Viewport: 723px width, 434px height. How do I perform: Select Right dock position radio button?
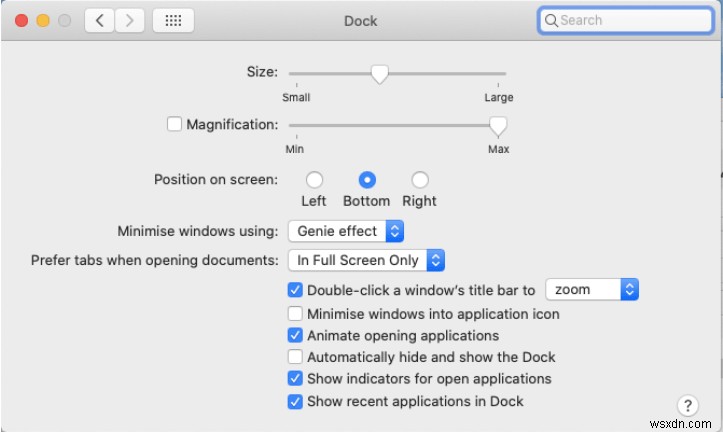[420, 180]
